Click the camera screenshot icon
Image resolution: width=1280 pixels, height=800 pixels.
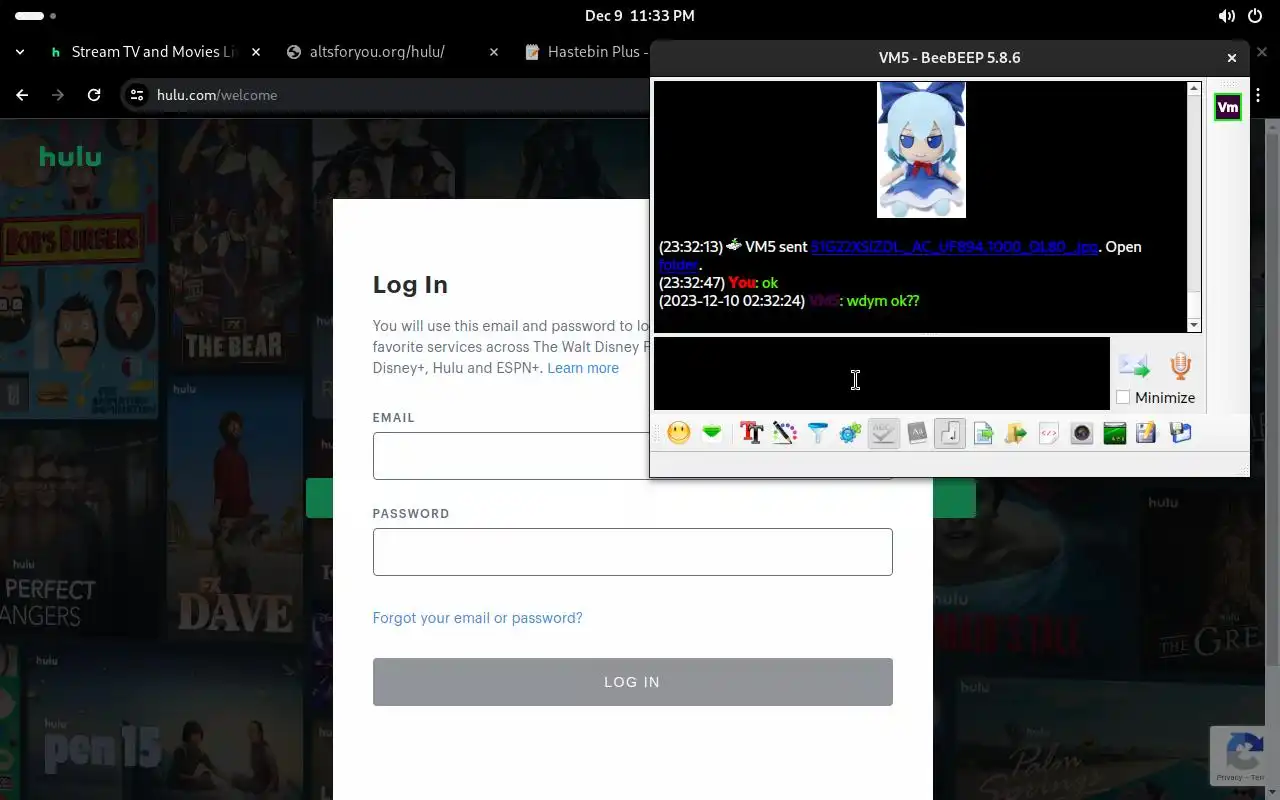[1081, 433]
